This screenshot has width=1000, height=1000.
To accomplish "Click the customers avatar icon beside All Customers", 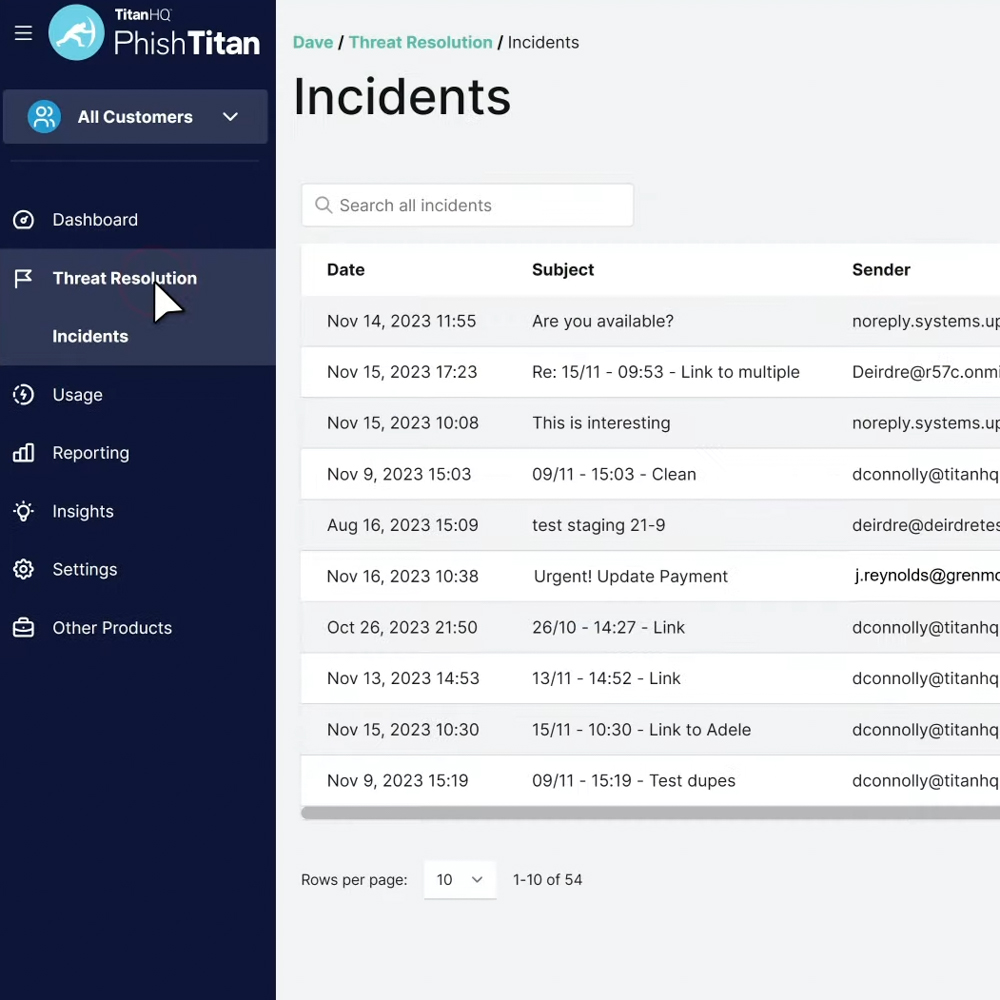I will [x=43, y=117].
